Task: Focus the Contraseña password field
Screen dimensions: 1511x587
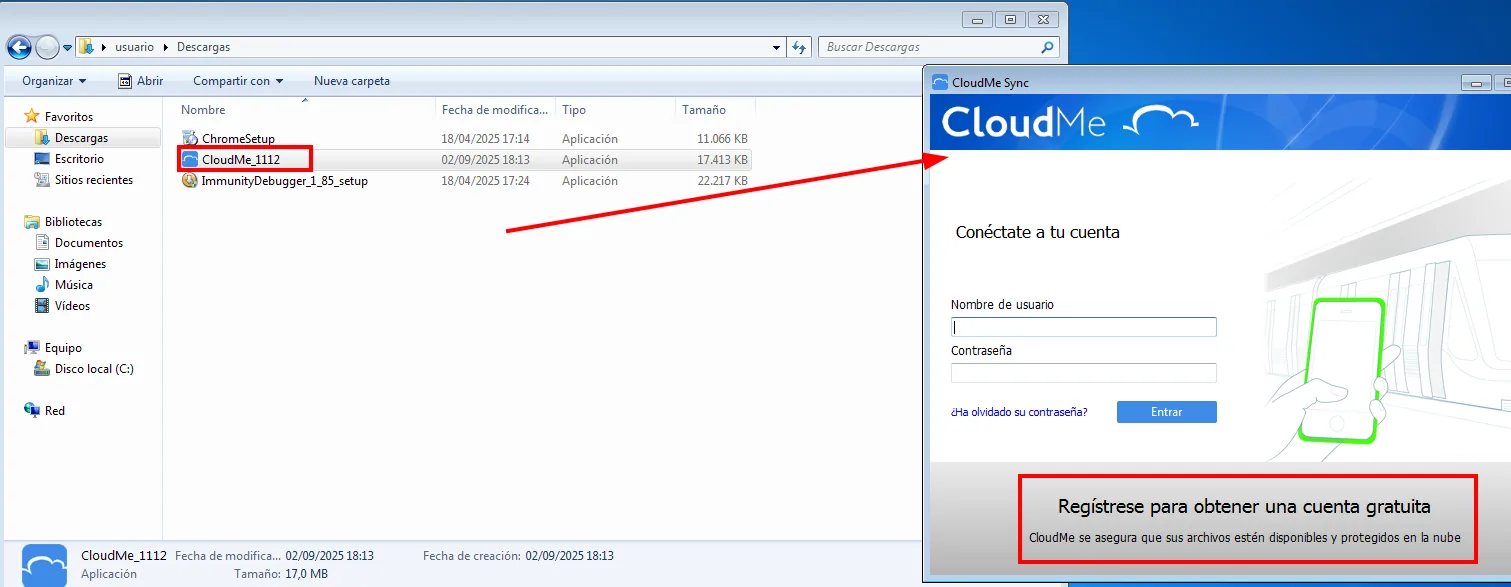Action: click(1084, 373)
